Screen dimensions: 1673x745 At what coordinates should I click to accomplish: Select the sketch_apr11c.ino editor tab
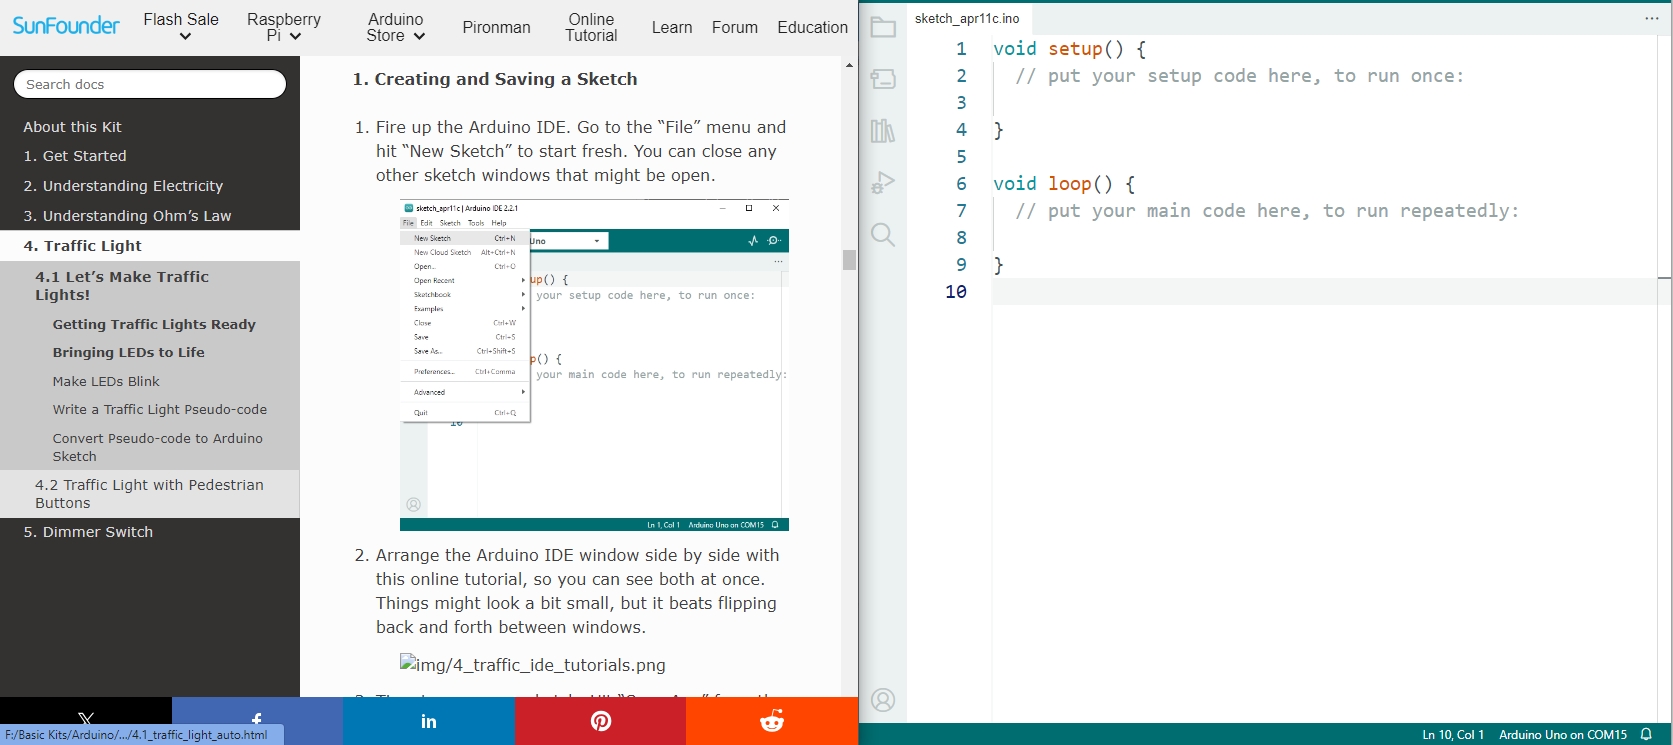tap(967, 18)
